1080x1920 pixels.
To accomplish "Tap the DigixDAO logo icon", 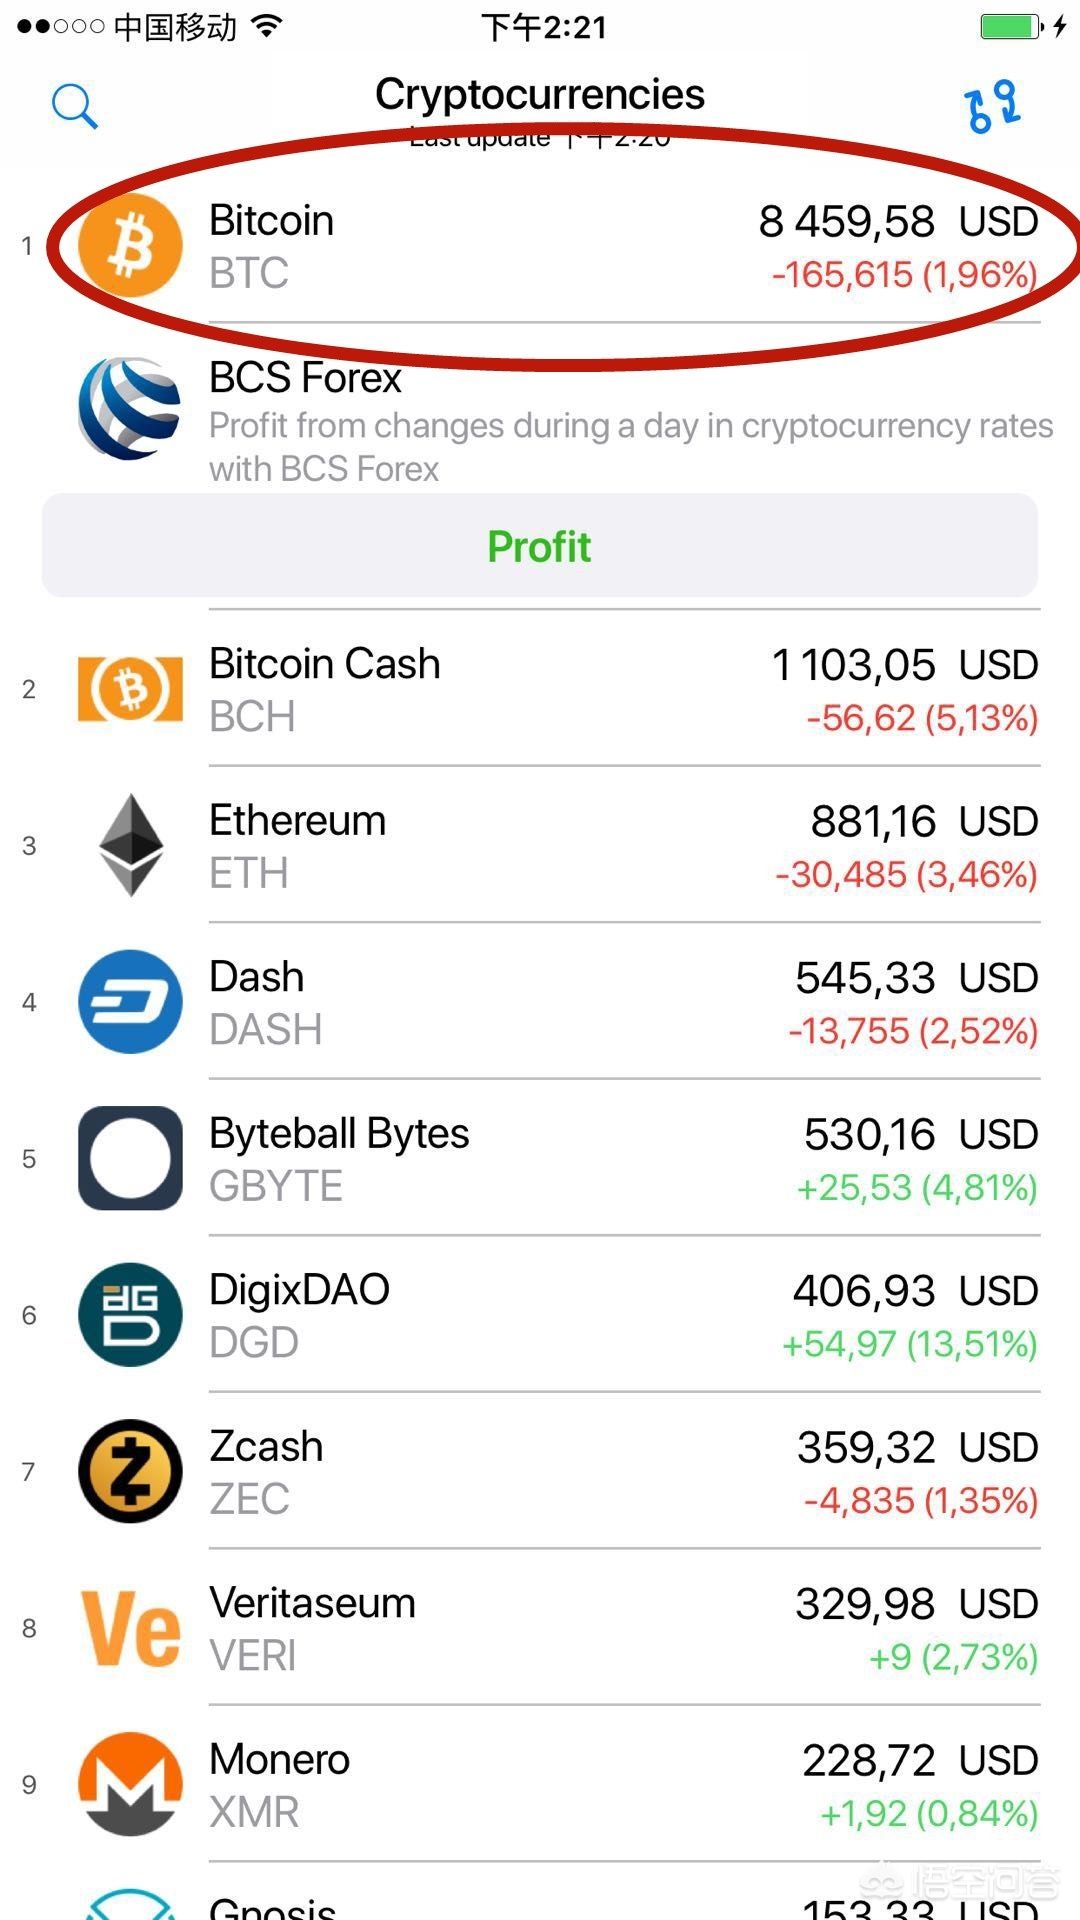I will [x=130, y=1315].
